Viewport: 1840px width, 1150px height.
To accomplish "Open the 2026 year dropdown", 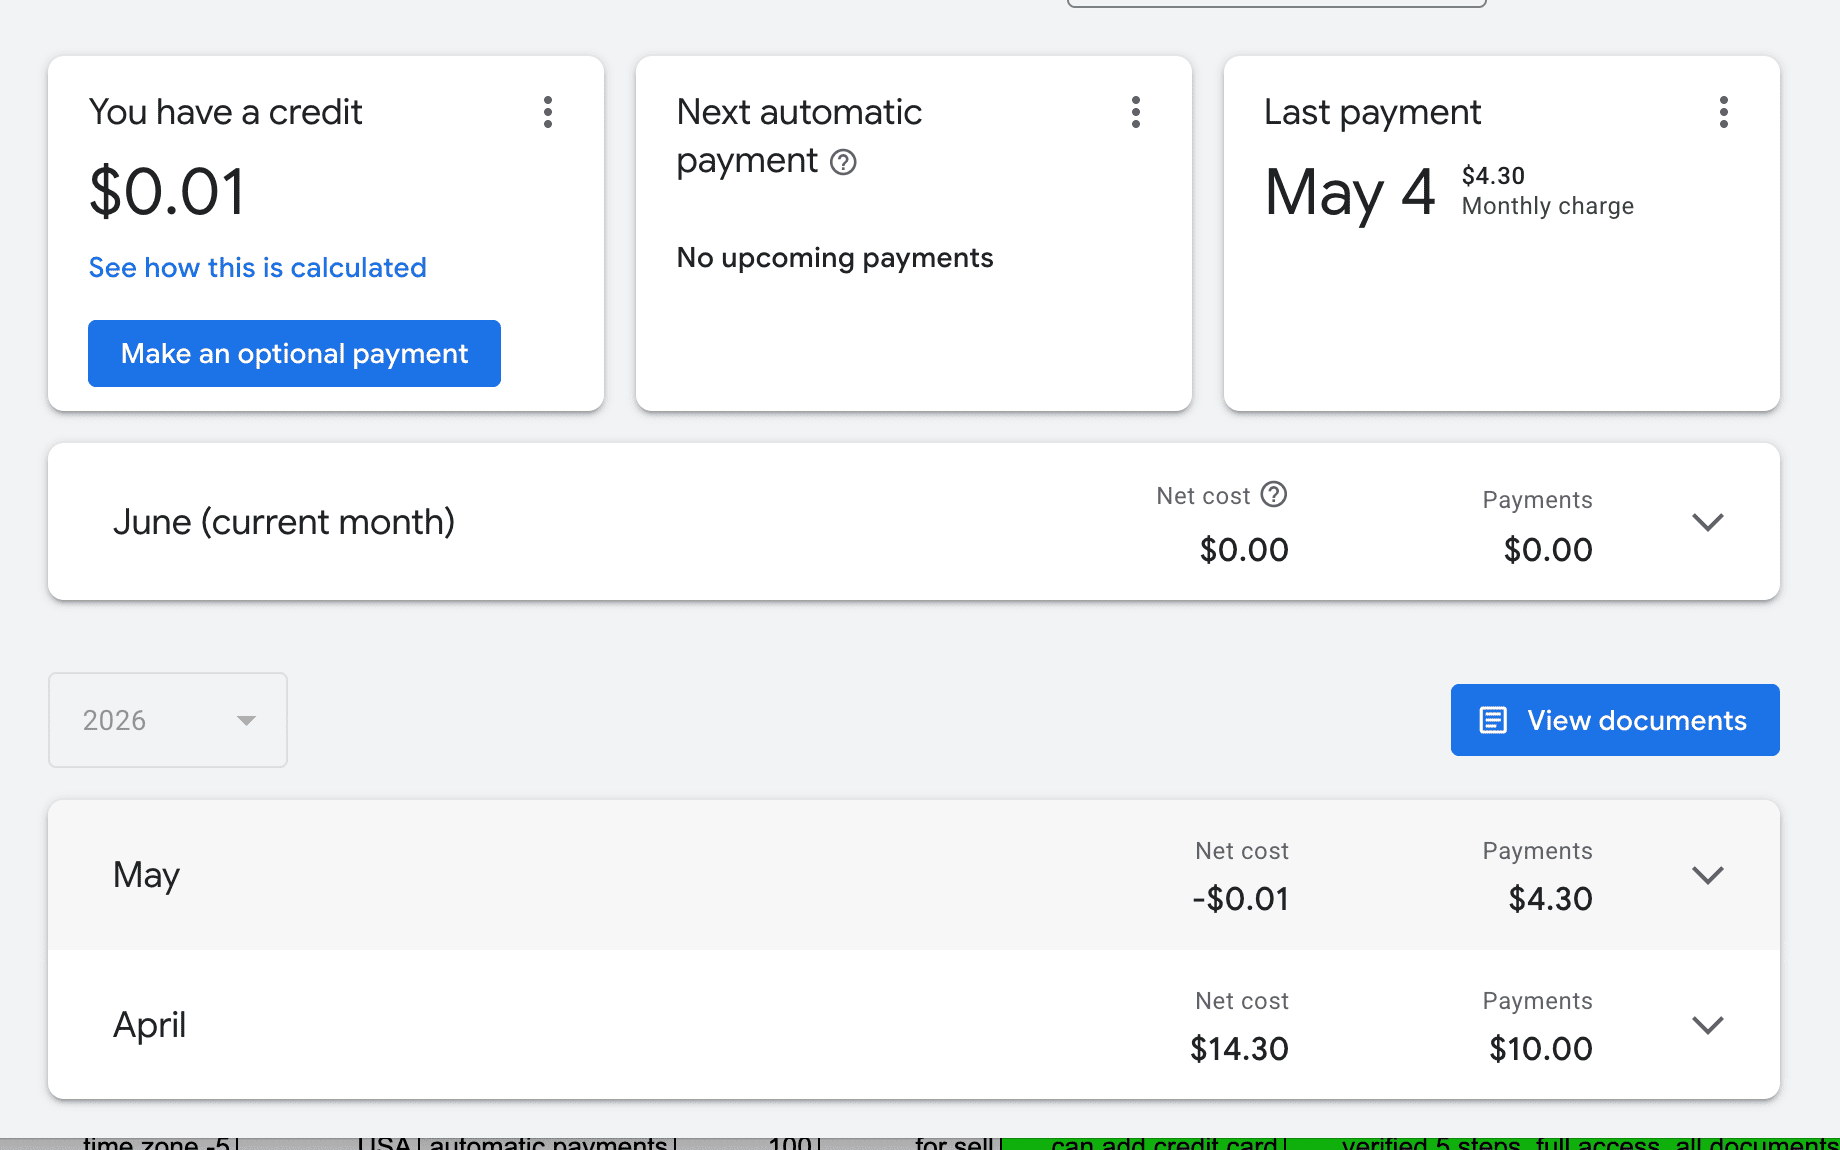I will [168, 720].
